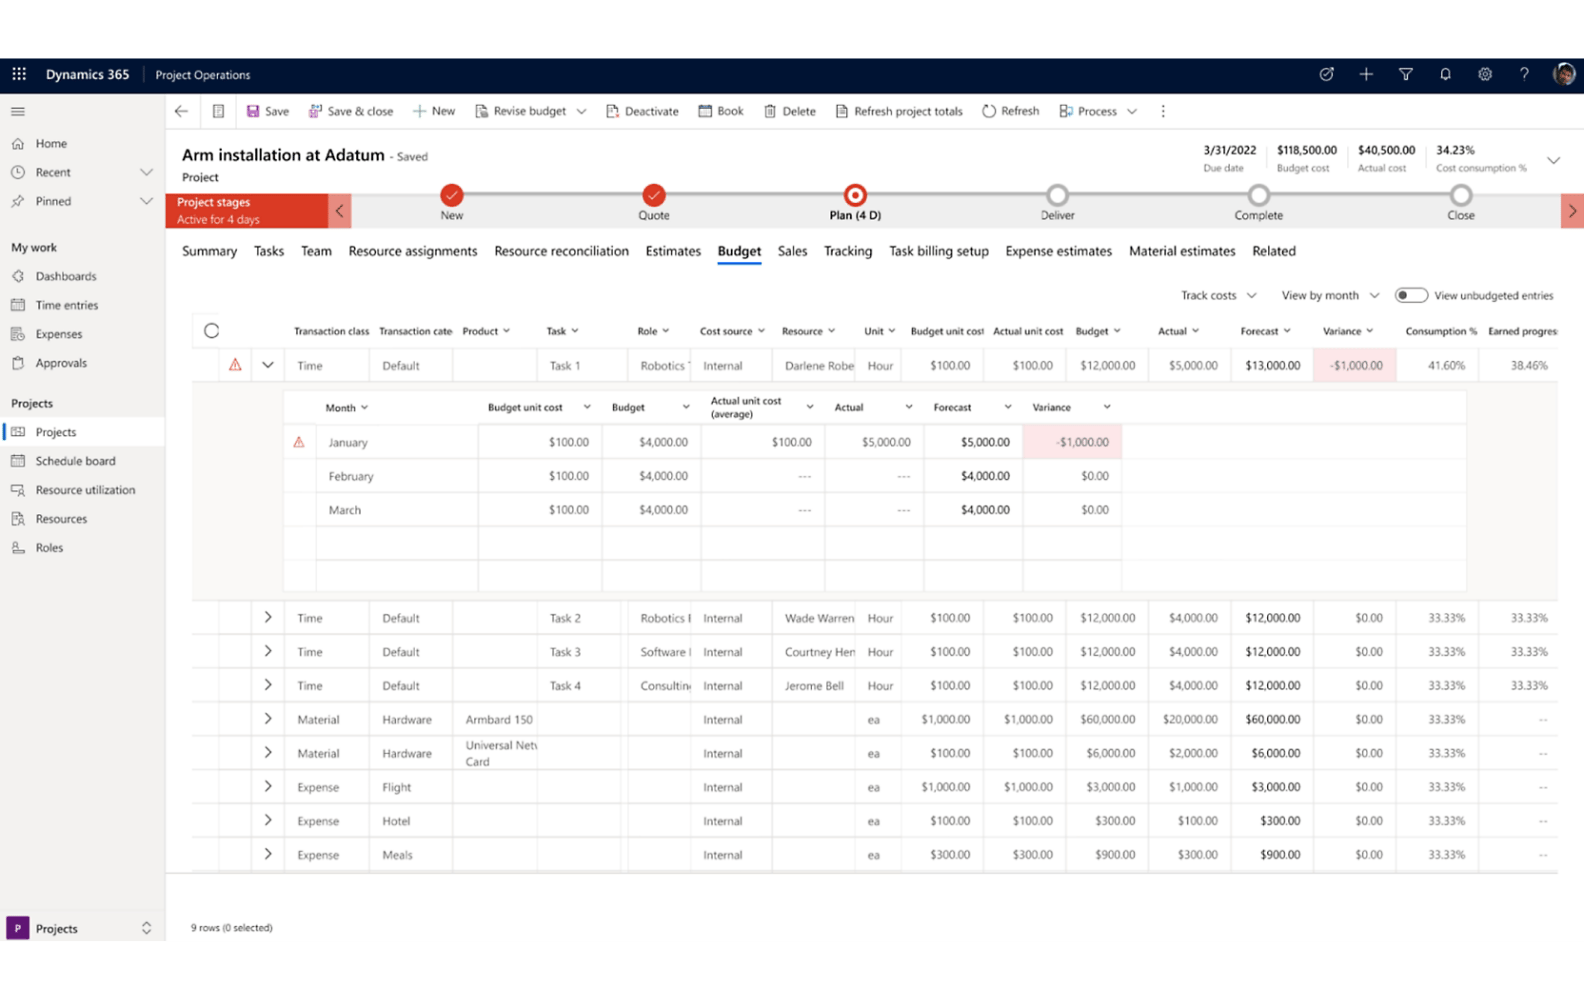Expand the Armbard 150 material row
This screenshot has height=1000, width=1584.
pyautogui.click(x=267, y=719)
